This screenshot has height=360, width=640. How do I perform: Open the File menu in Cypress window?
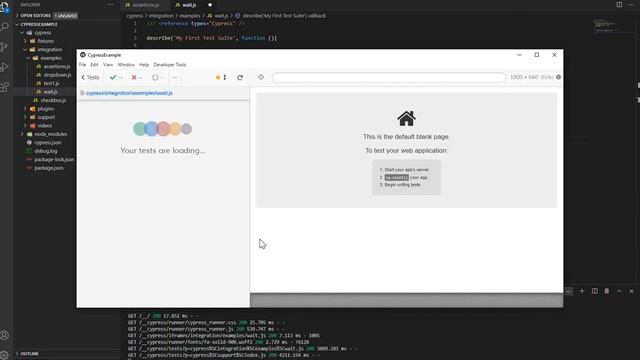[x=82, y=64]
